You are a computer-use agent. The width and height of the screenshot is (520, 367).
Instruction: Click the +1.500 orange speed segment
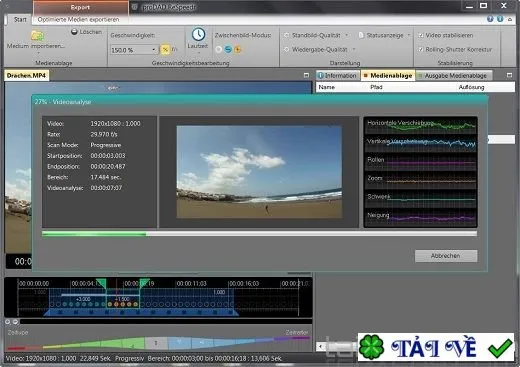[x=122, y=299]
